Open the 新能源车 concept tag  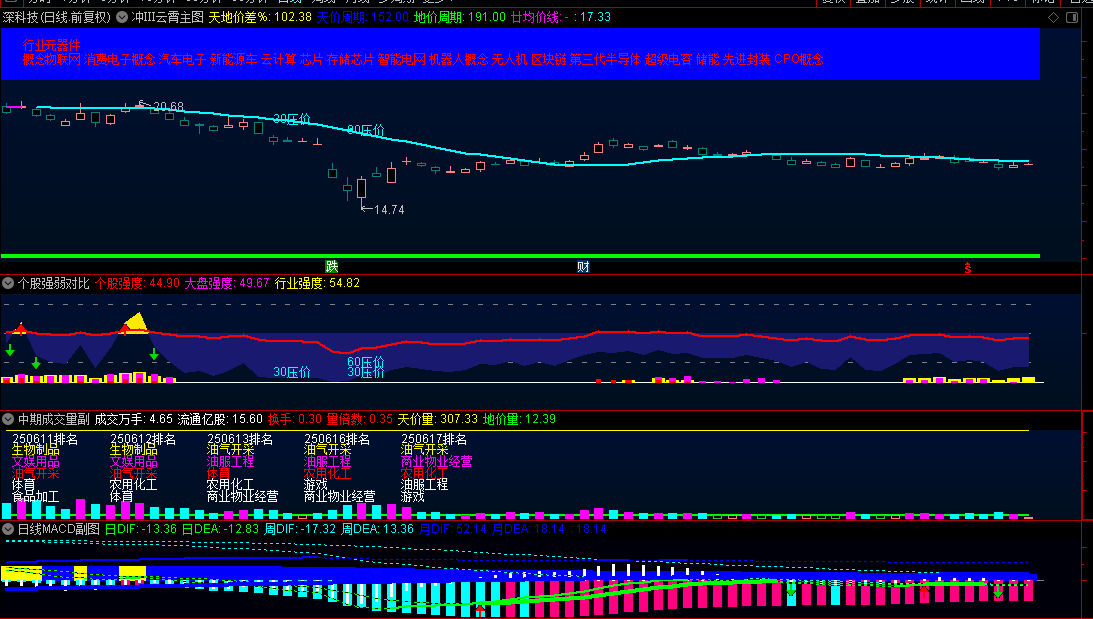234,59
